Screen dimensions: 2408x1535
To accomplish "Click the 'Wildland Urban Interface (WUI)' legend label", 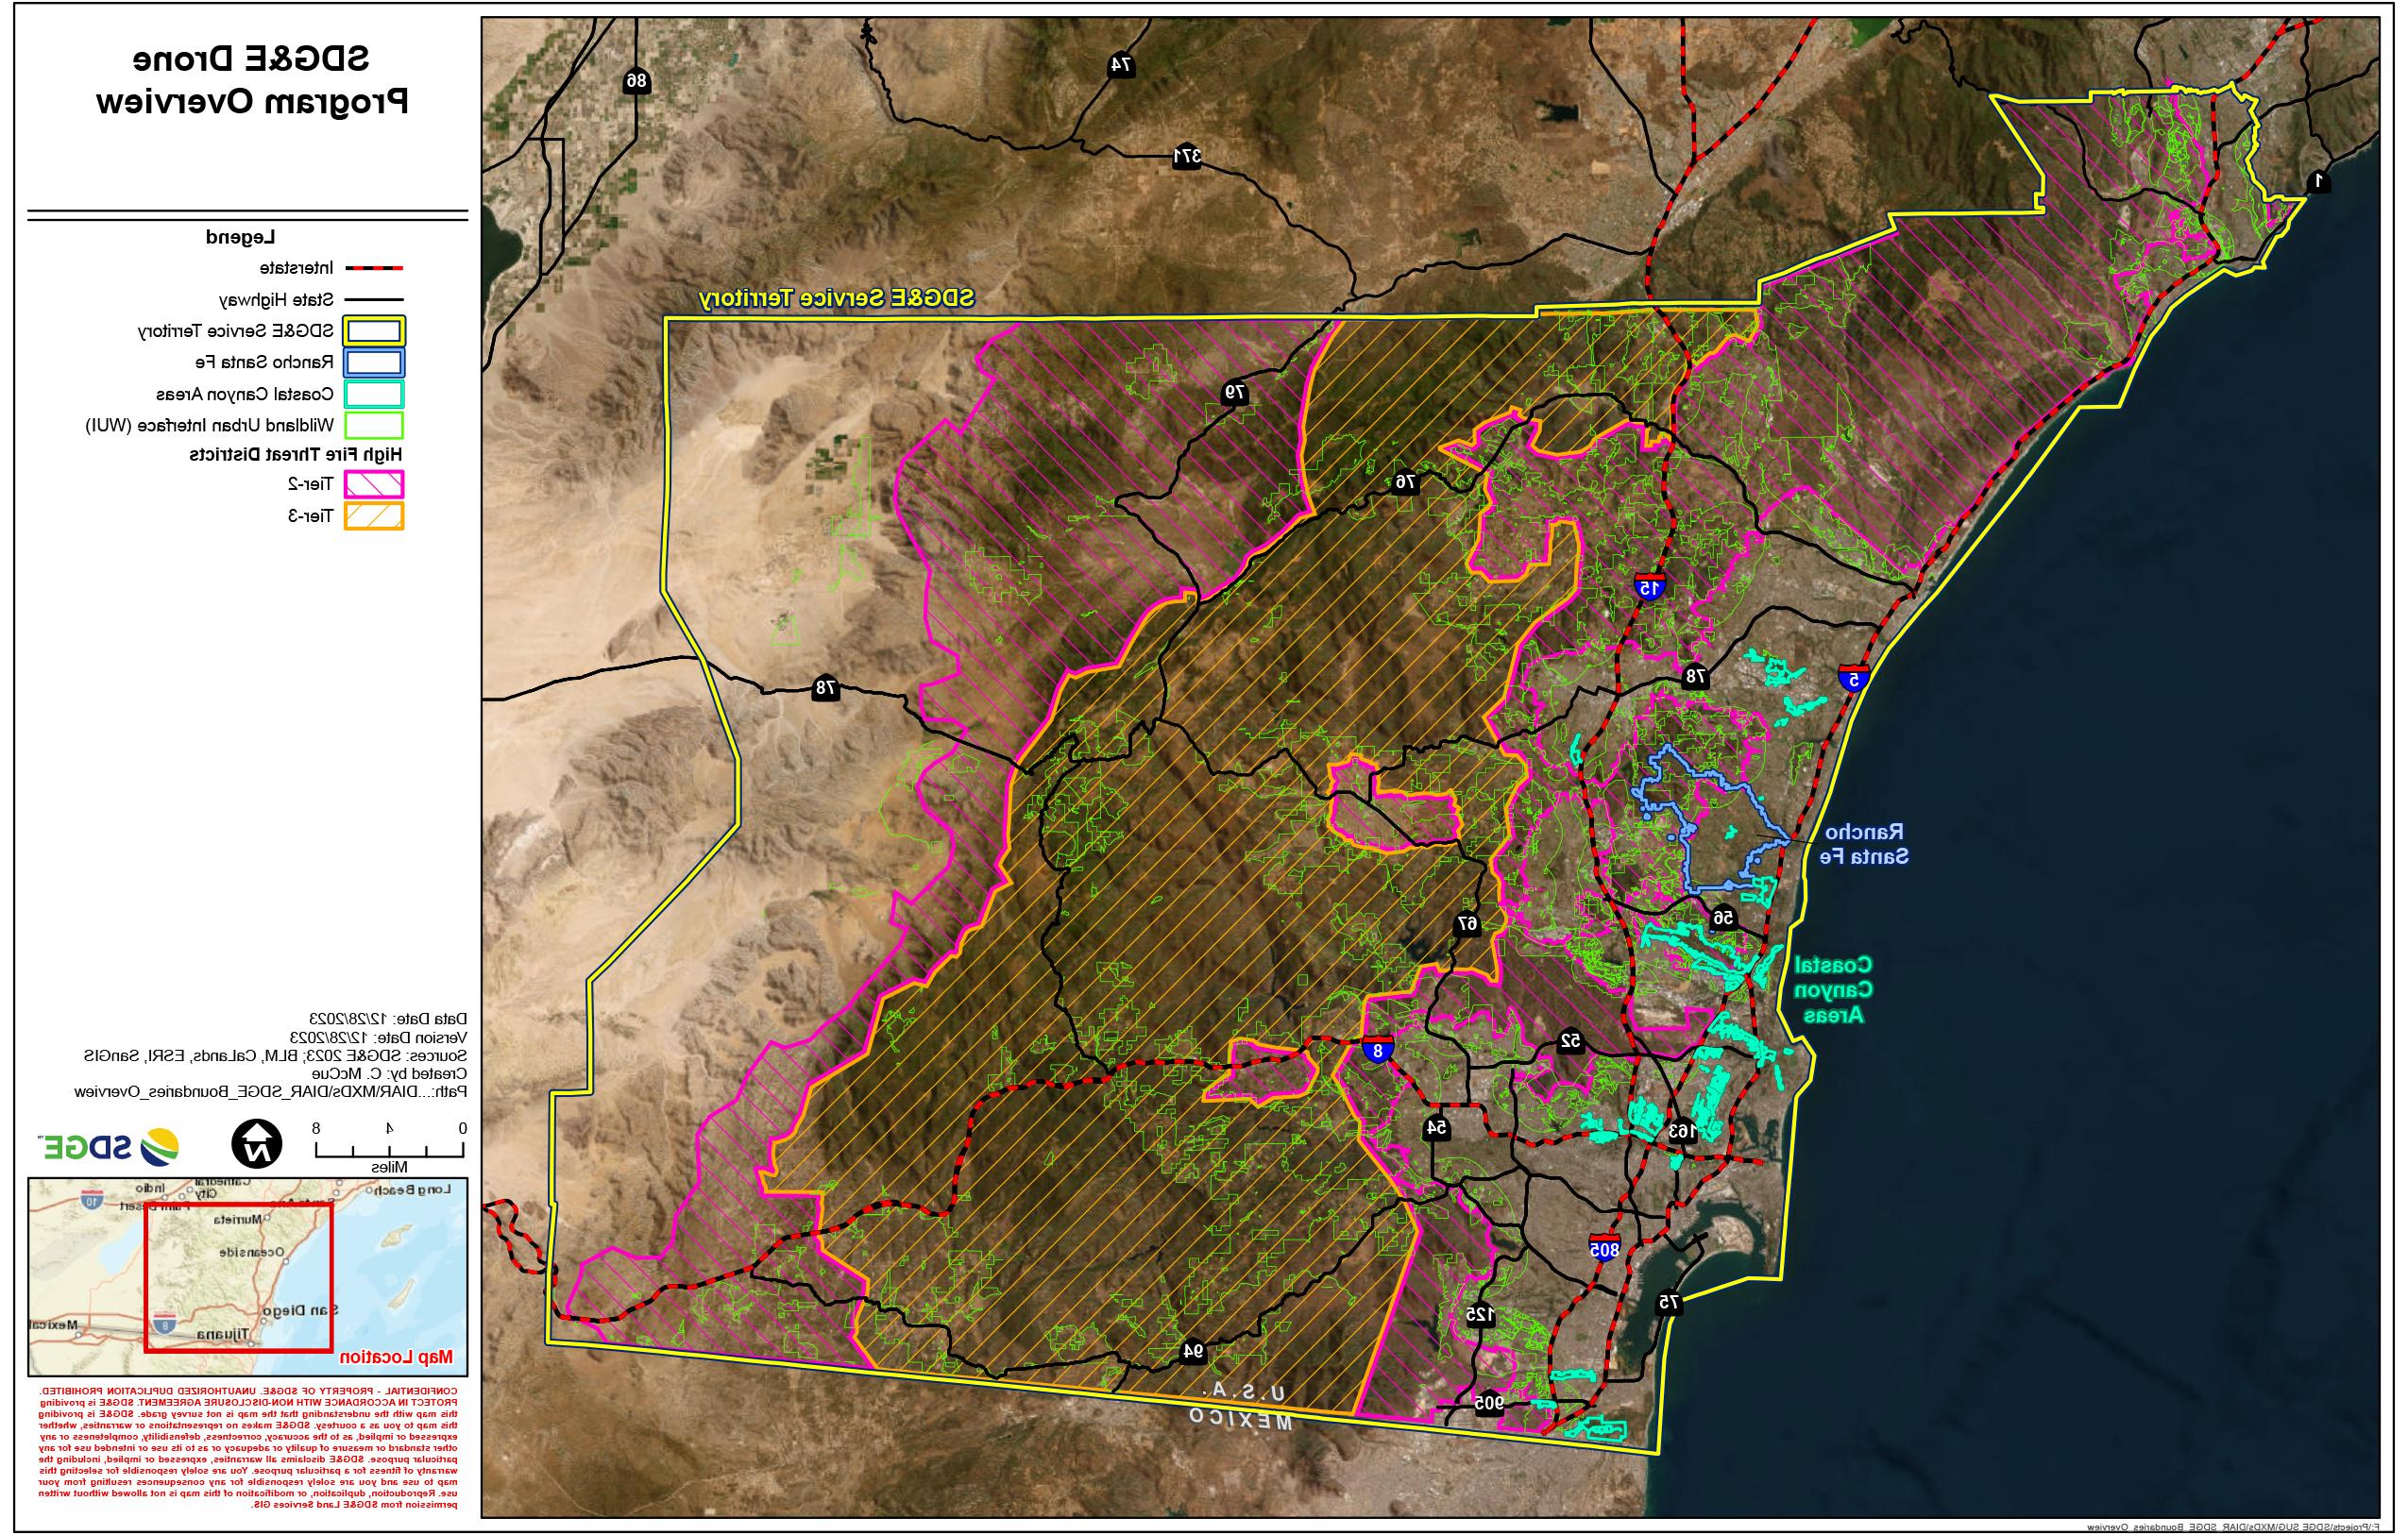I will 209,425.
